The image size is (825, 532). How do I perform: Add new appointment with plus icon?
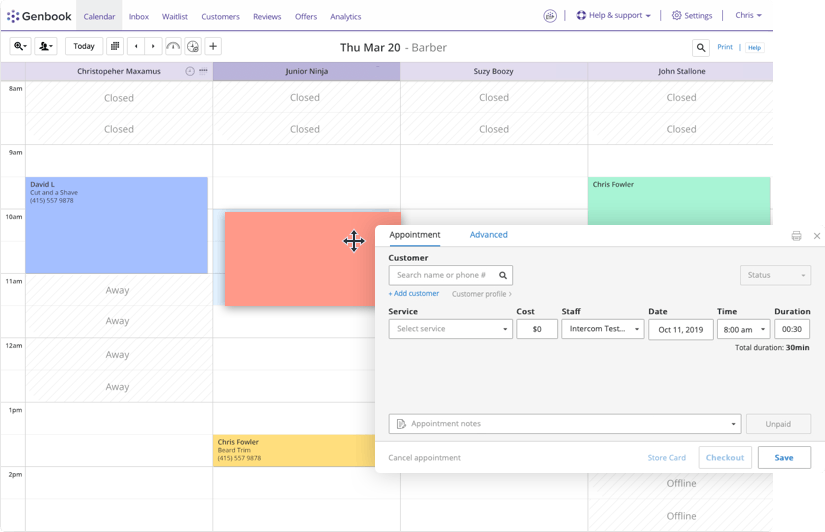tap(213, 46)
